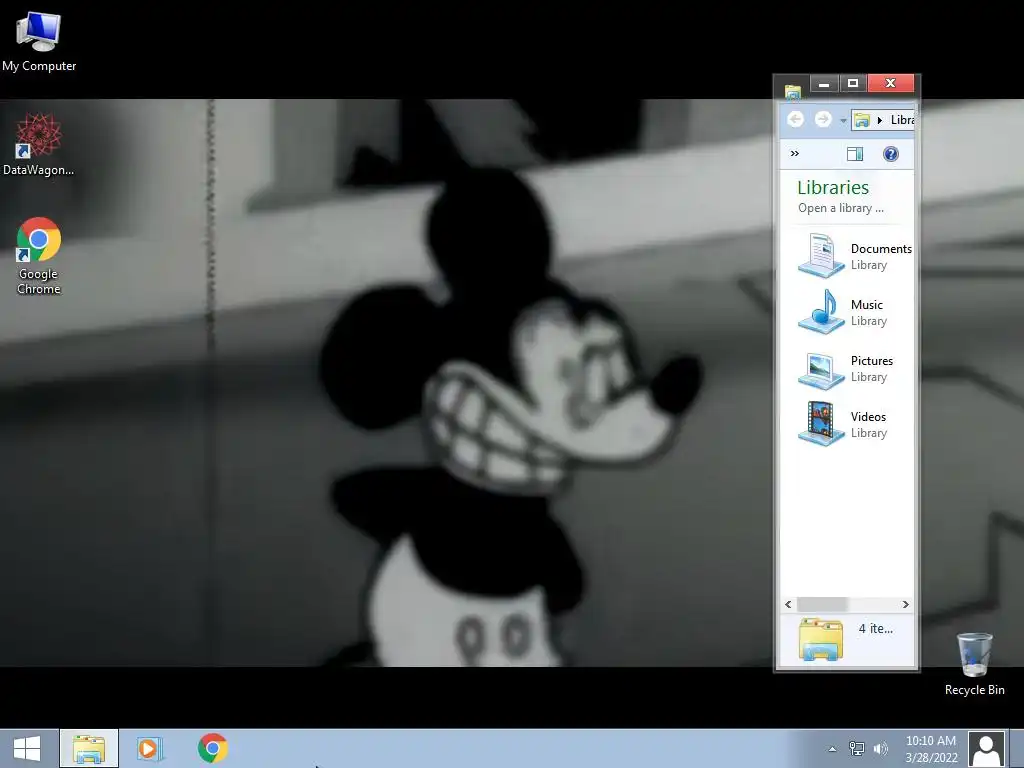Open recent pages dropdown in Explorer
This screenshot has height=768, width=1024.
coord(843,121)
